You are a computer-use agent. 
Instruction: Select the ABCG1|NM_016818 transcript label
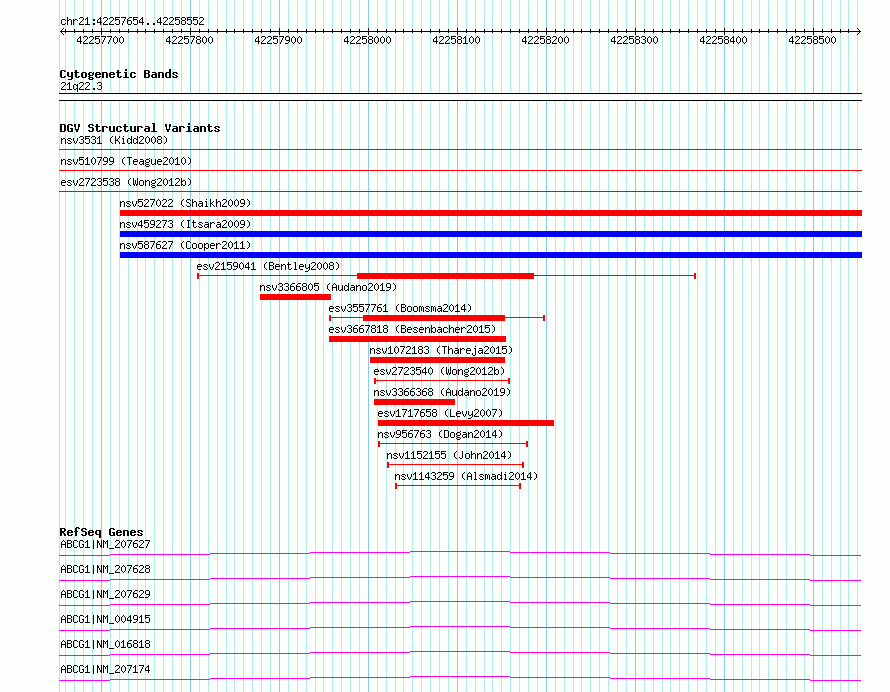pos(106,644)
